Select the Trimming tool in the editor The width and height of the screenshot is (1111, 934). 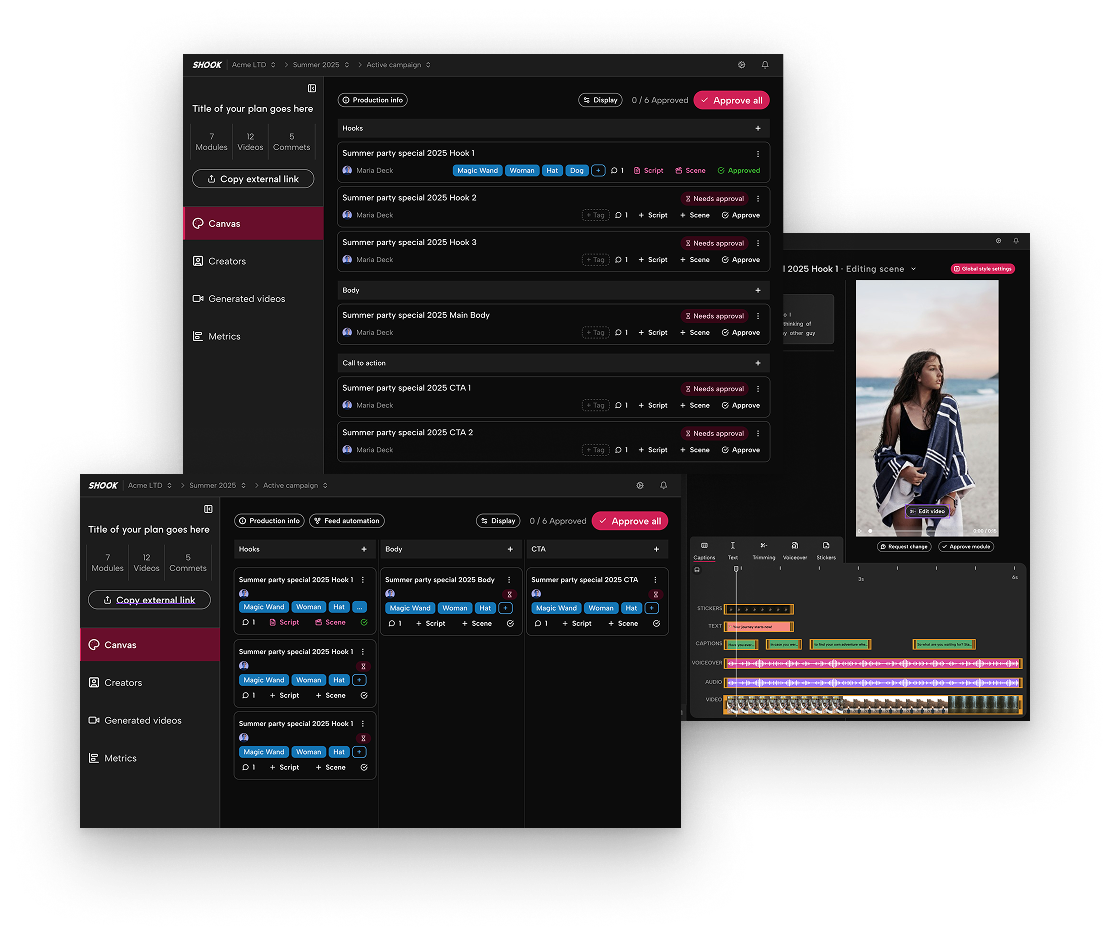point(764,550)
